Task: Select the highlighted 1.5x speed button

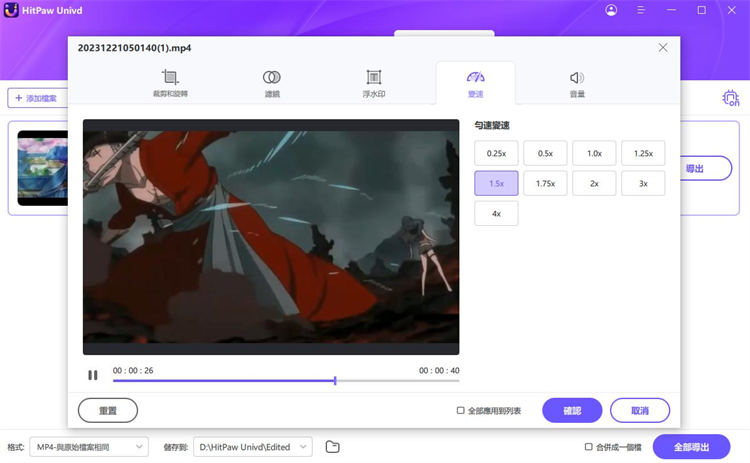Action: pos(496,183)
